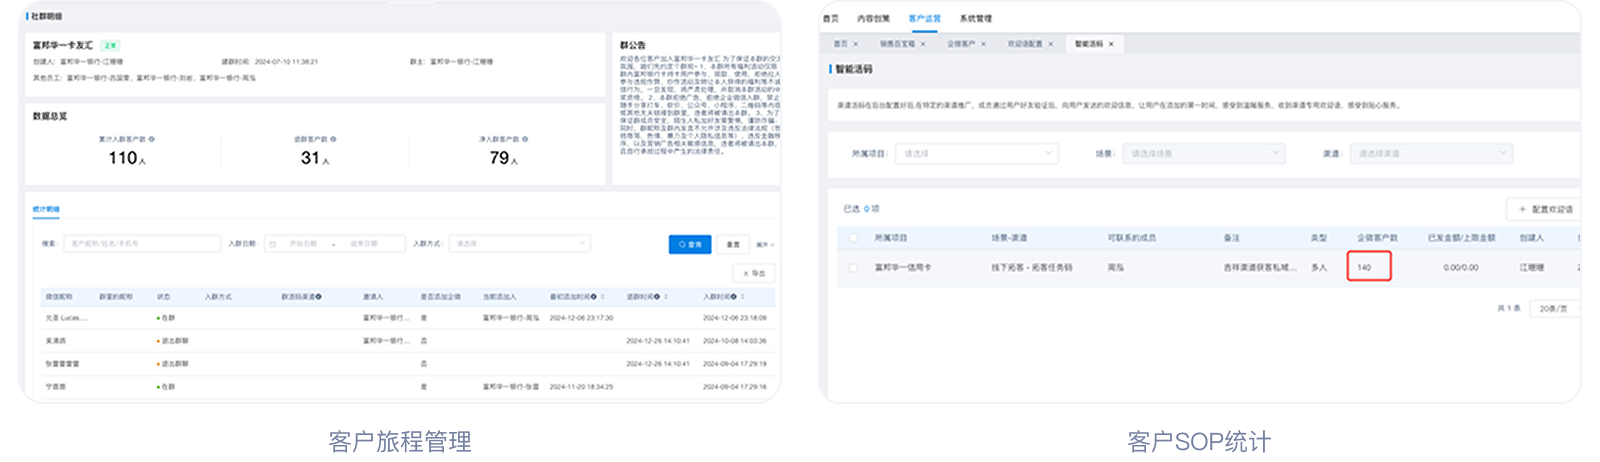
Task: Click the info icon beside 累计入群客户数
Action: pyautogui.click(x=152, y=139)
